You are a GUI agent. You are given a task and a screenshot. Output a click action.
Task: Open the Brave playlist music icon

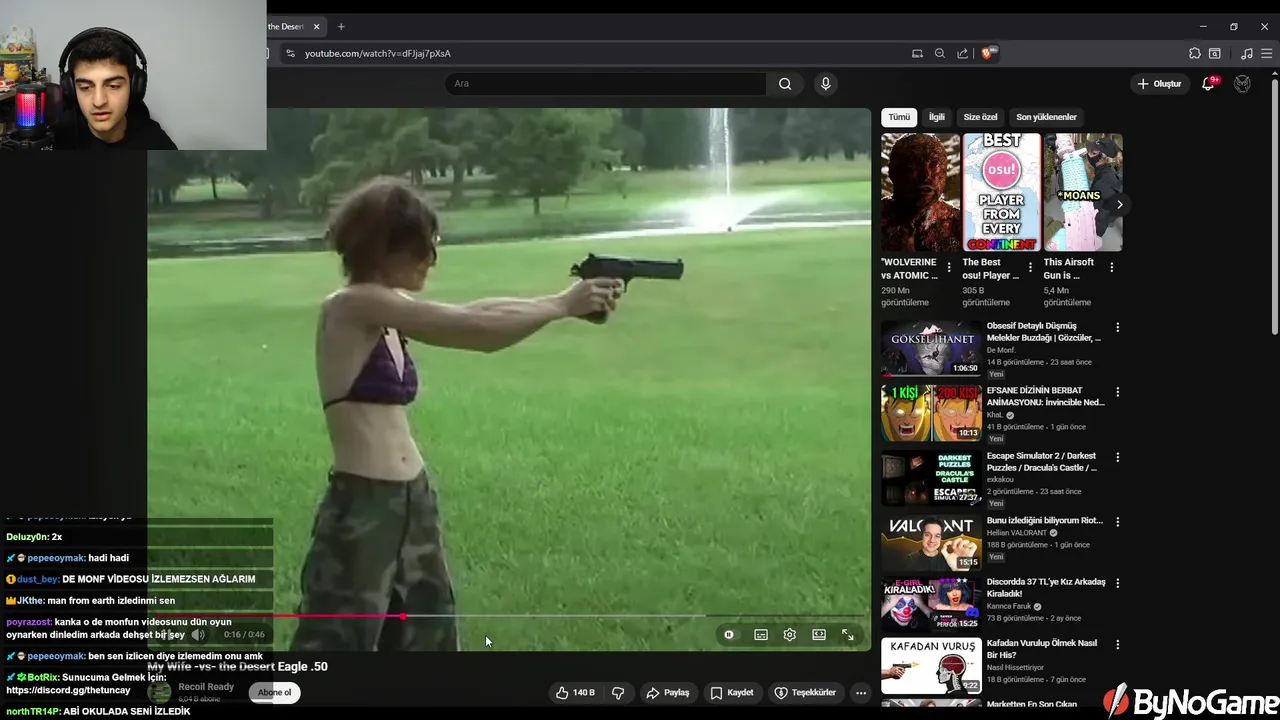pyautogui.click(x=1246, y=53)
